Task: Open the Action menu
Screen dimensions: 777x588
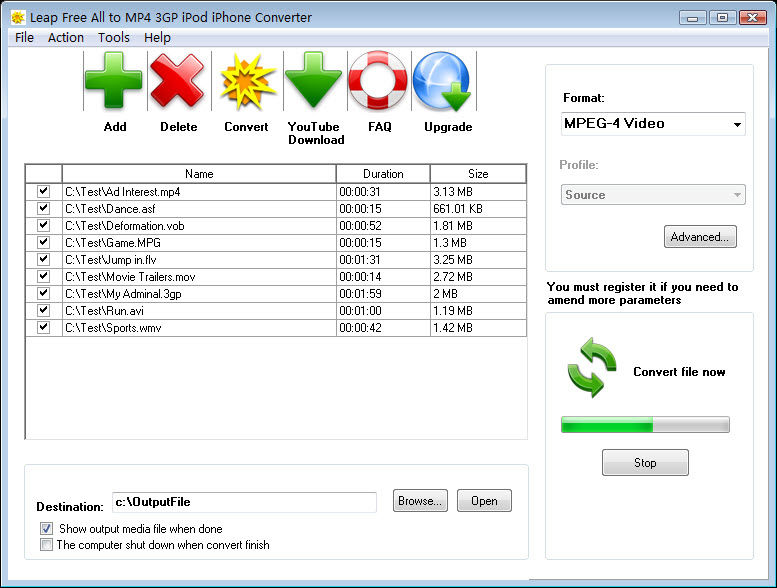Action: (x=66, y=38)
